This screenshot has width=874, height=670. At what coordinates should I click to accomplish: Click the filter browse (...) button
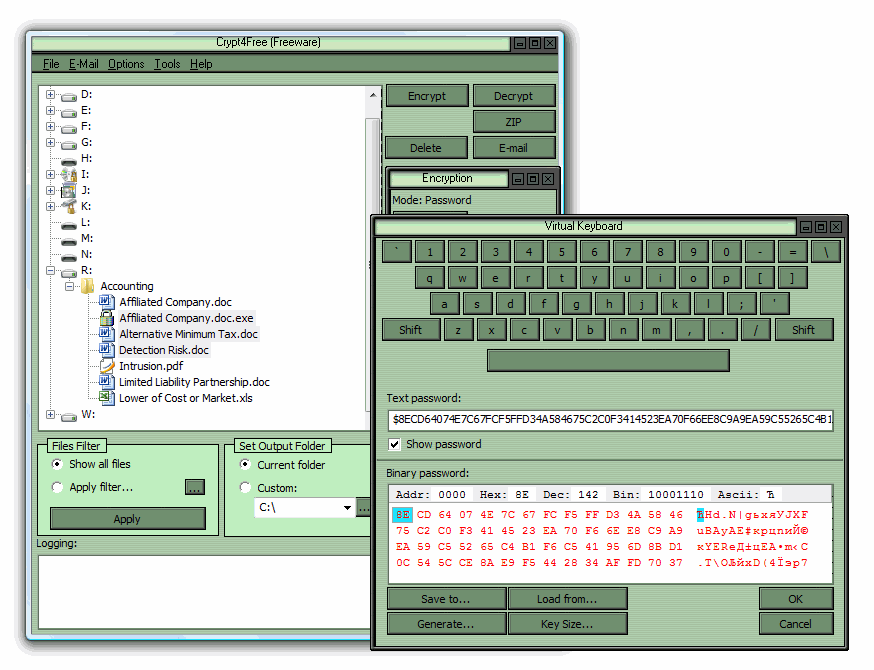pos(195,487)
